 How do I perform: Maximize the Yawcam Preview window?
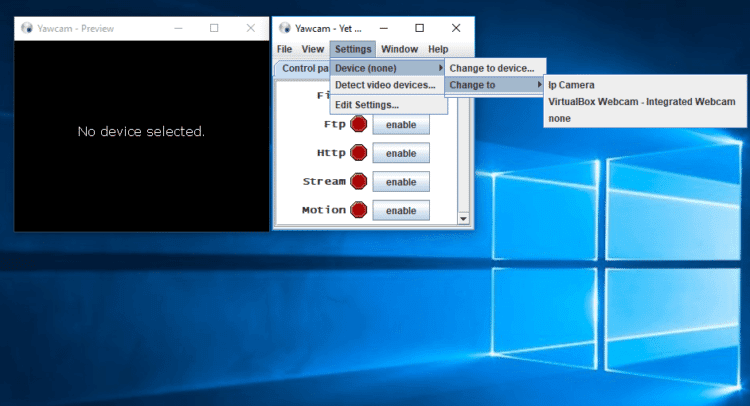point(214,28)
